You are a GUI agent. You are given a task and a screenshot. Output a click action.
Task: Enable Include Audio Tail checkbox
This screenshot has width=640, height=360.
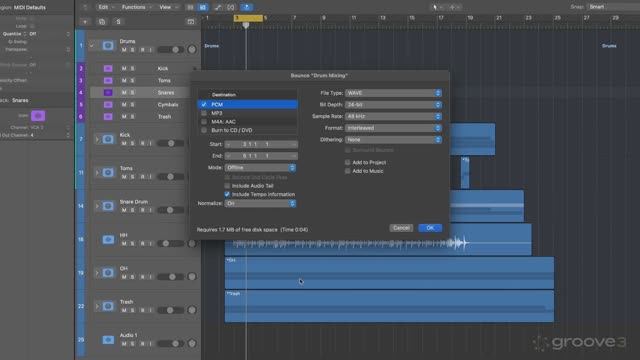[x=227, y=186]
